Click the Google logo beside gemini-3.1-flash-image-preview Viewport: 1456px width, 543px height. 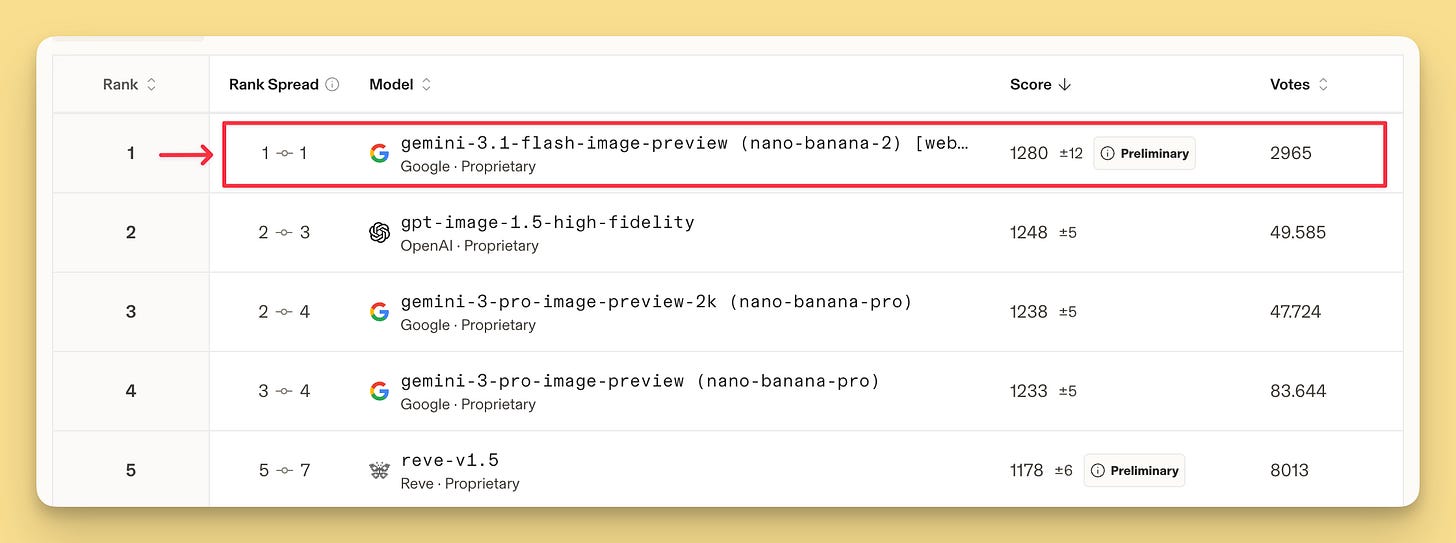[379, 153]
